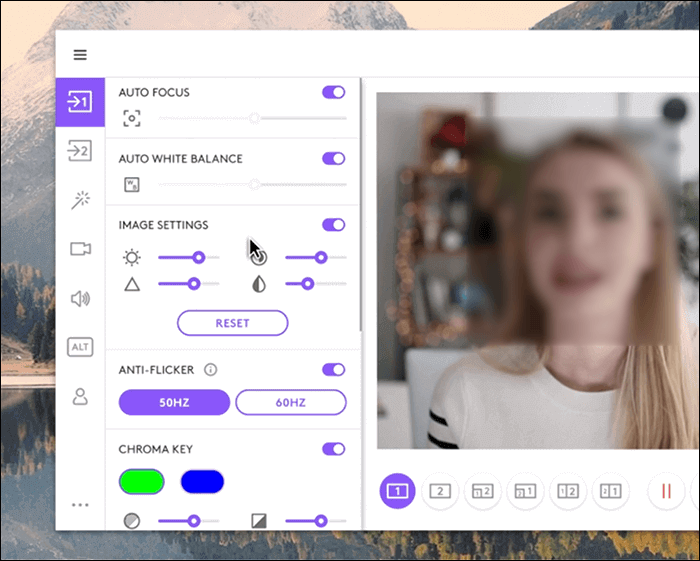Open the ALT shortcuts panel
Image resolution: width=700 pixels, height=561 pixels.
tap(80, 347)
